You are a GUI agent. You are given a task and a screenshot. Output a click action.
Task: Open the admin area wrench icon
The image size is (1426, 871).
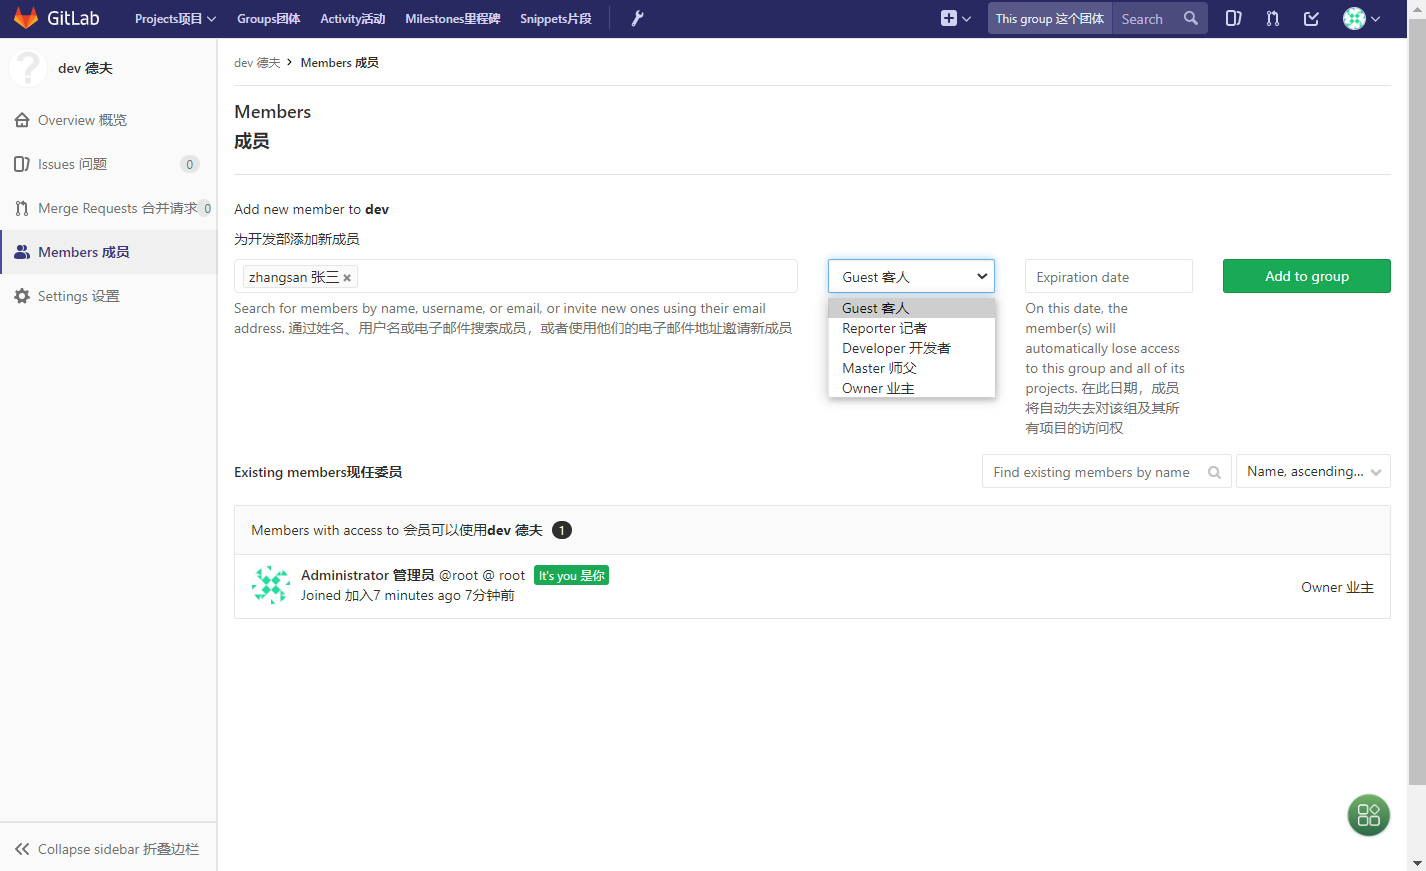(x=637, y=18)
